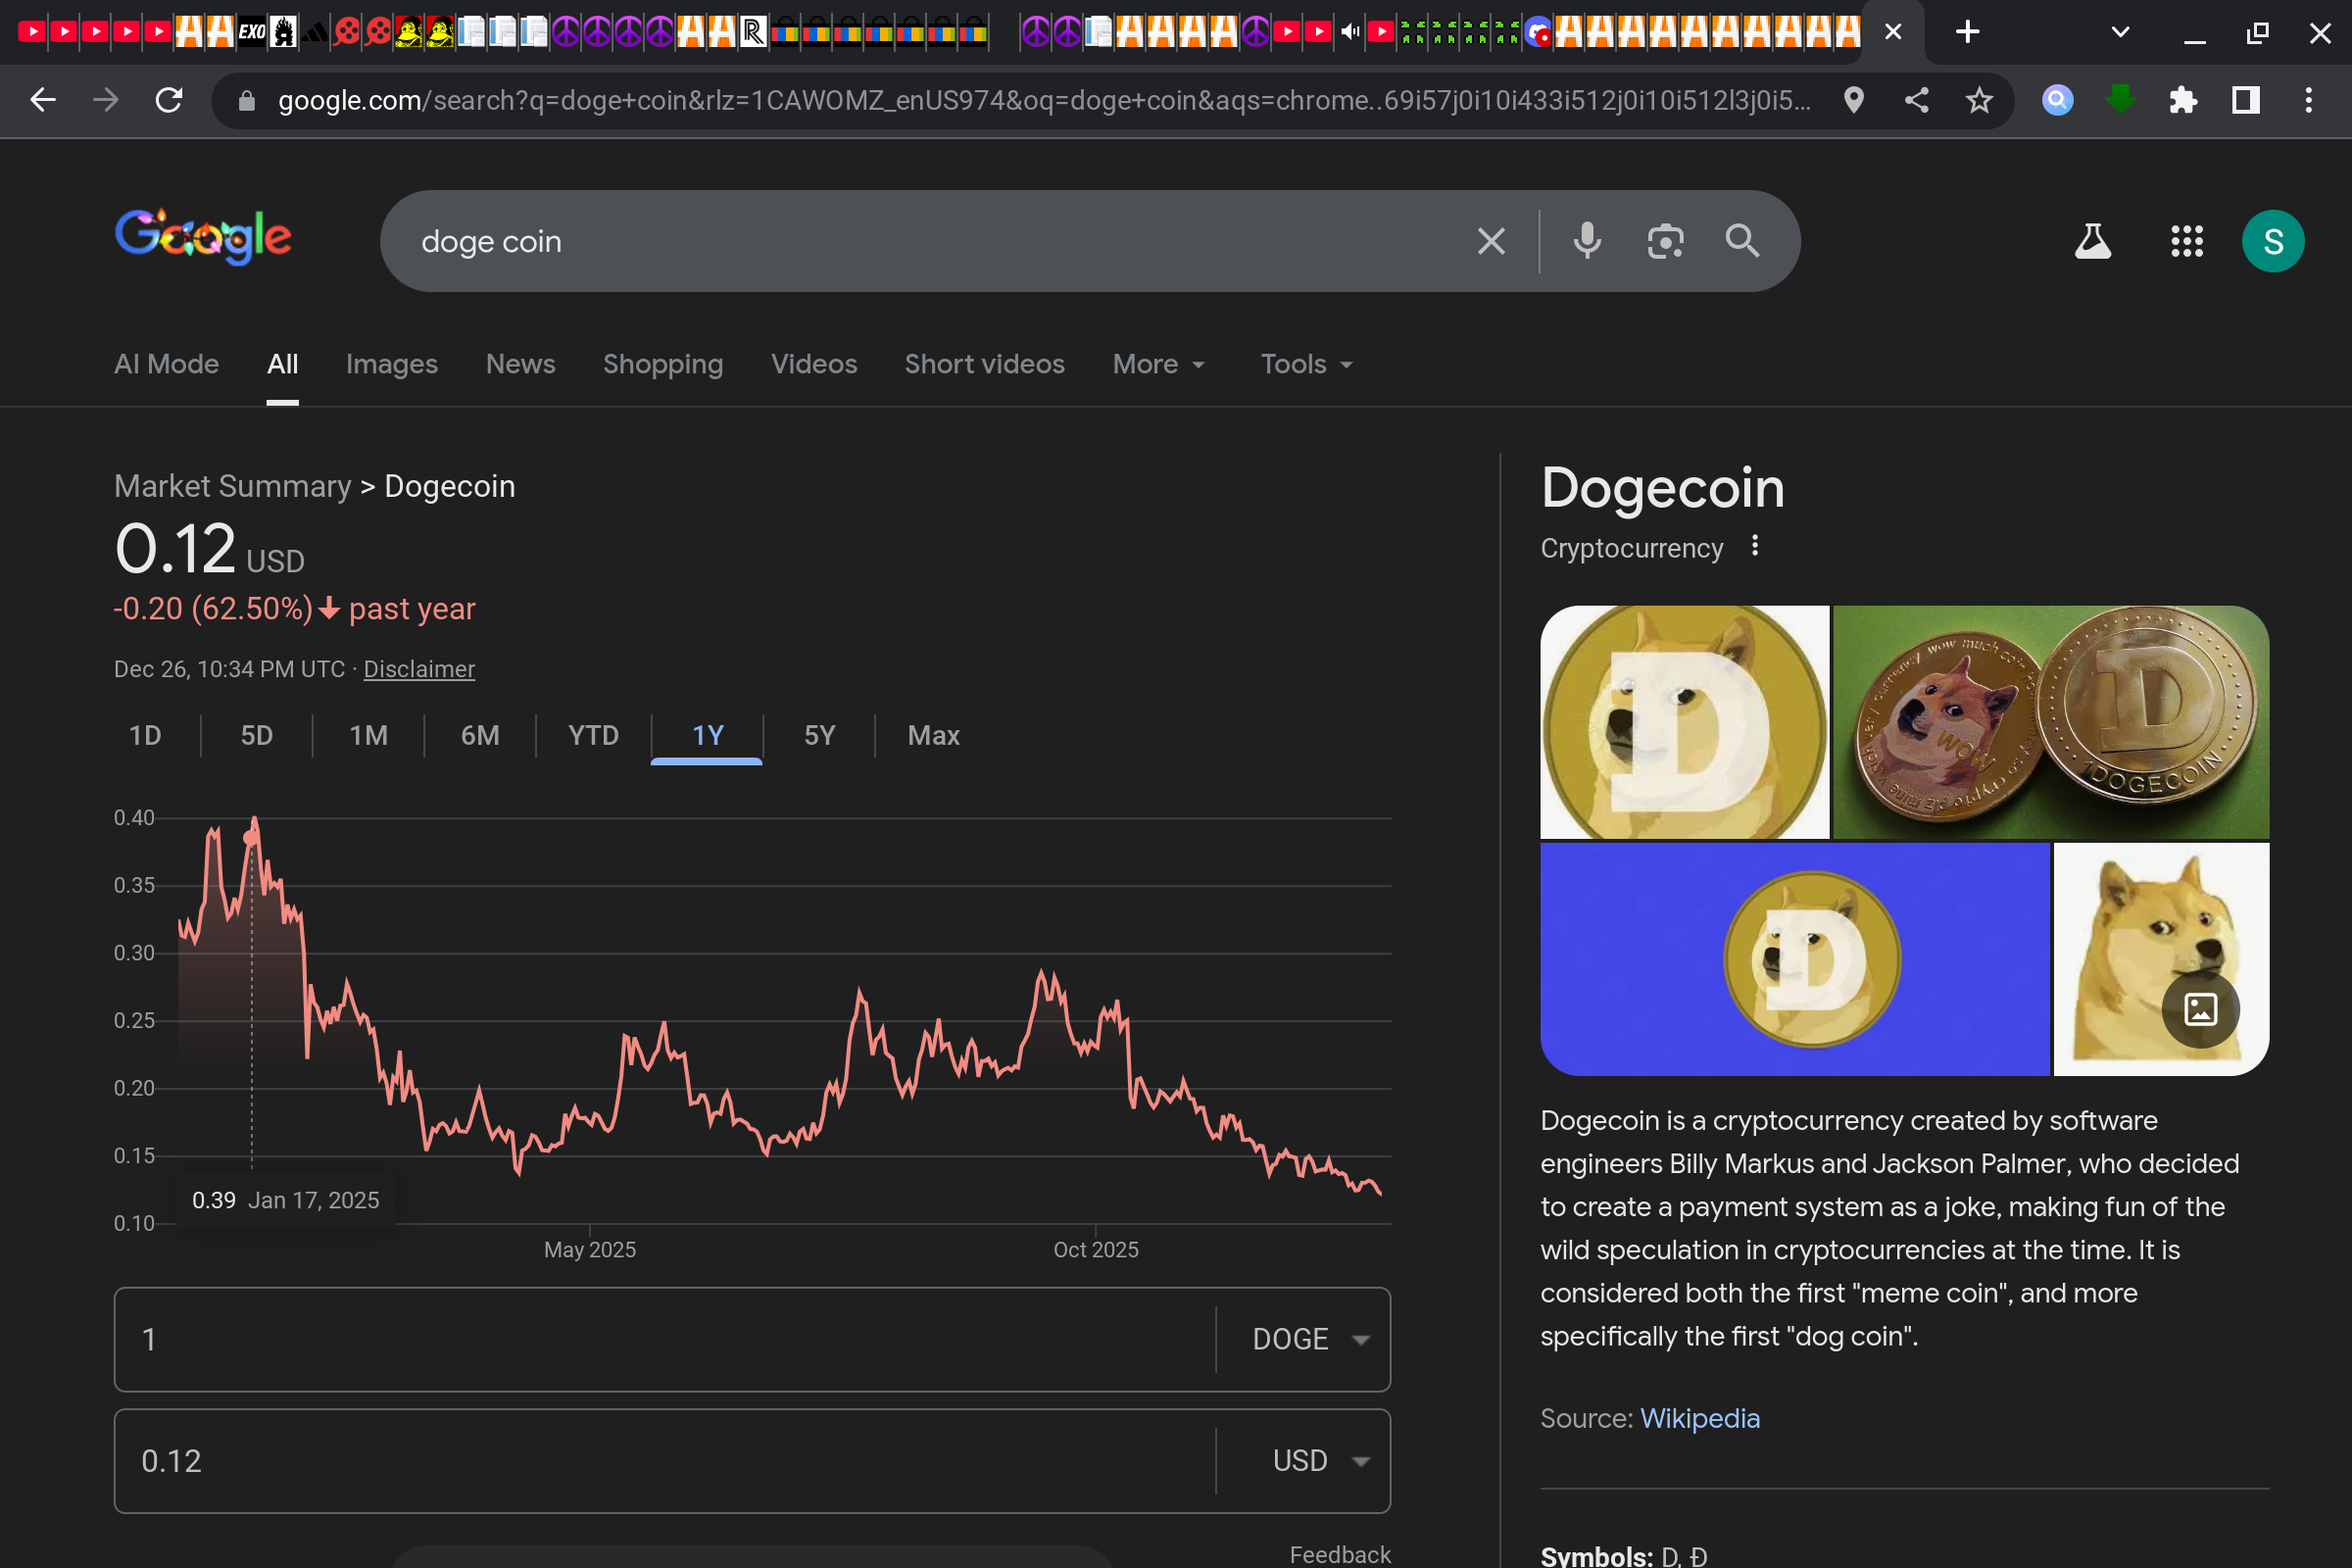Show the Max chart range
Image resolution: width=2352 pixels, height=1568 pixels.
click(933, 736)
